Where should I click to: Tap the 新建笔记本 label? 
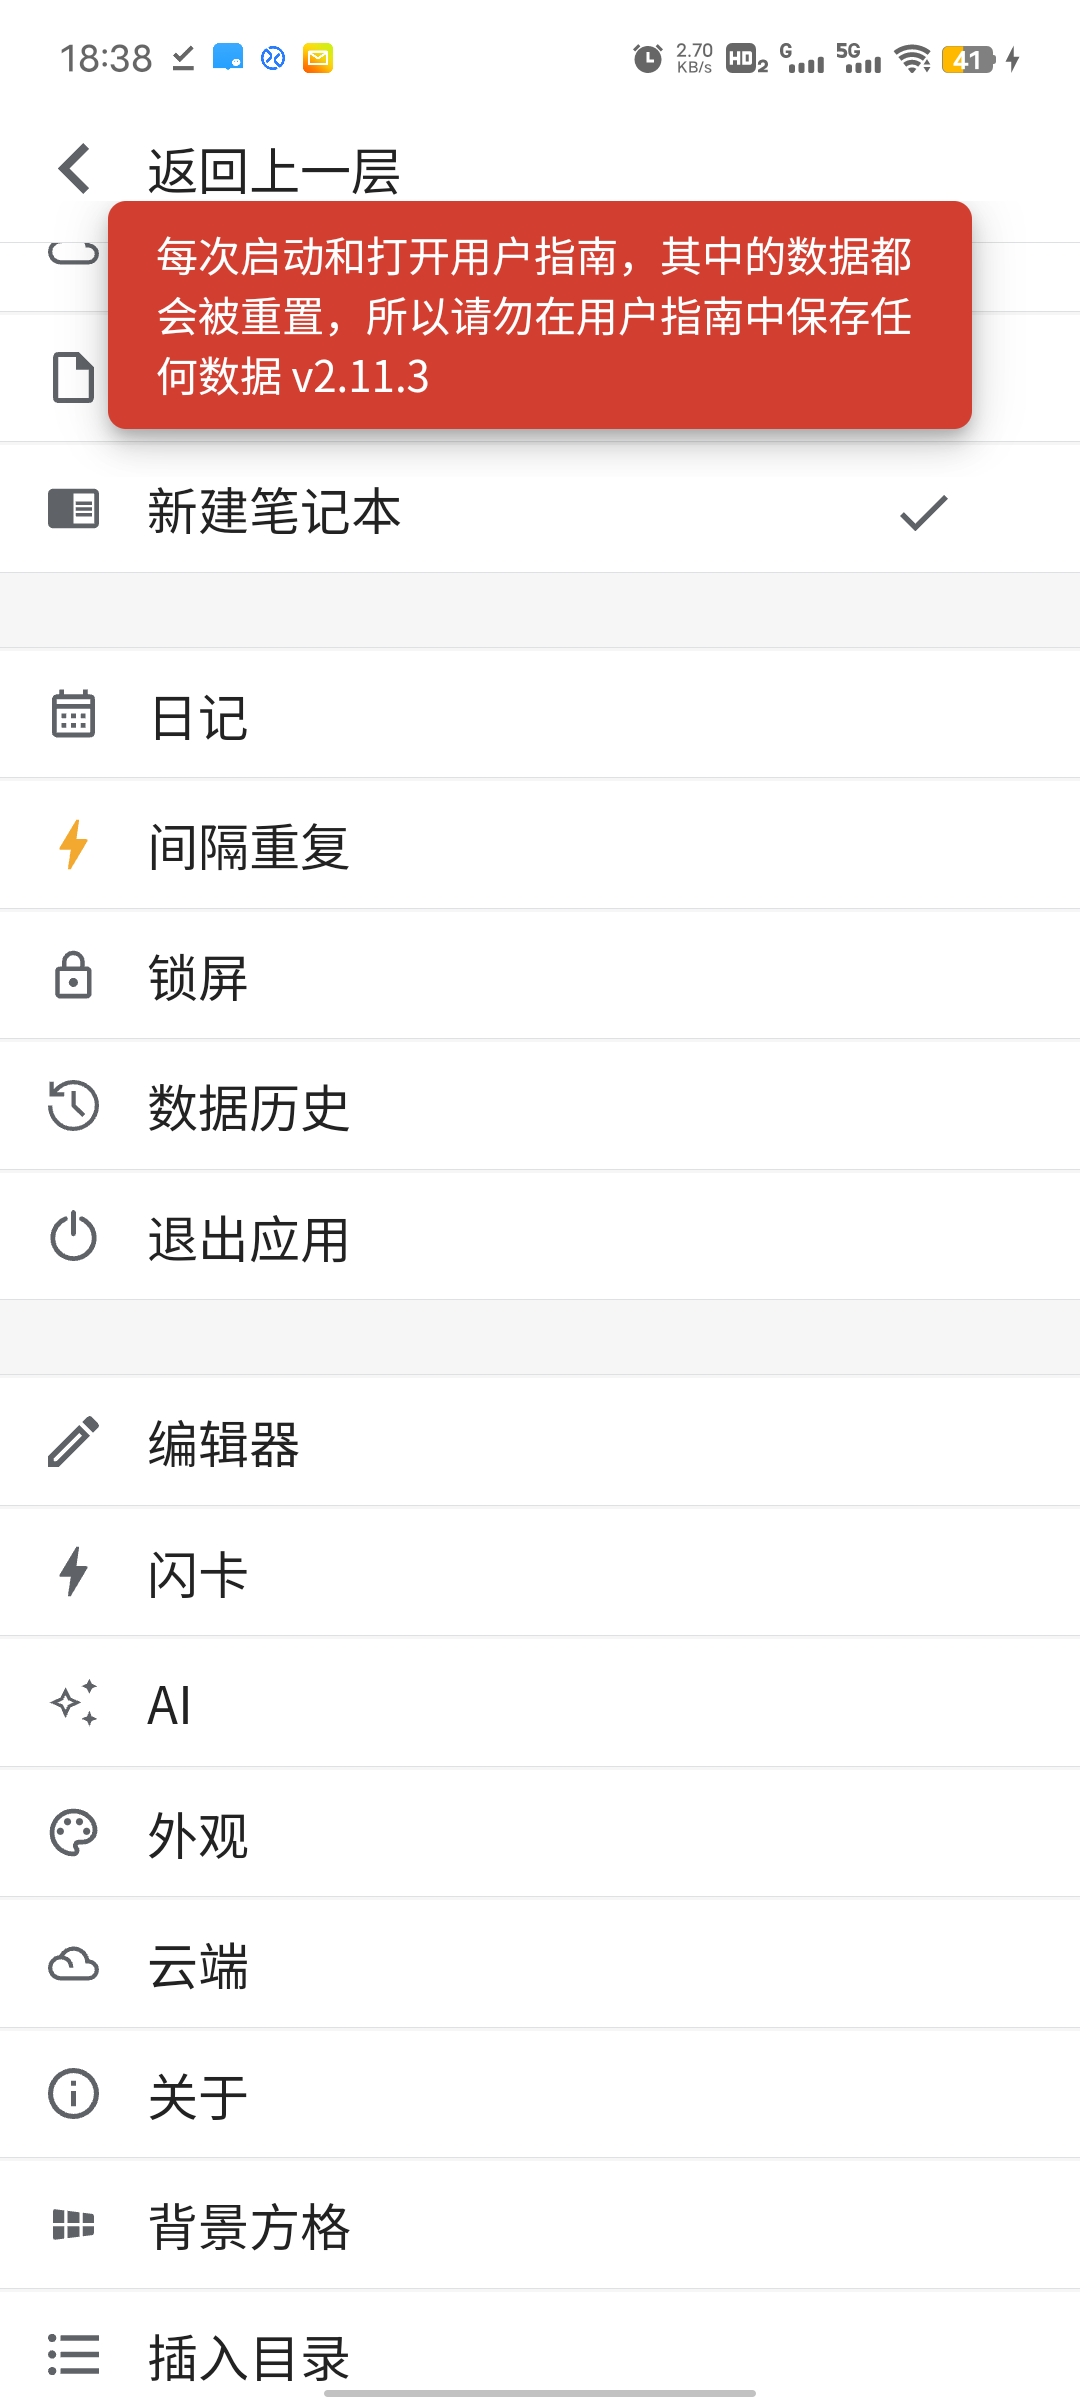(274, 512)
